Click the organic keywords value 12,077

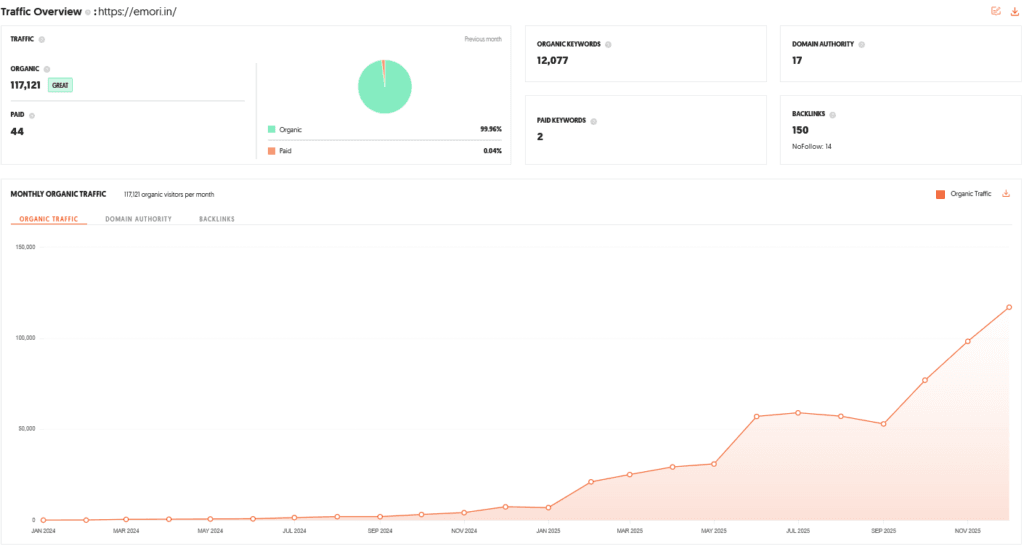[x=552, y=60]
